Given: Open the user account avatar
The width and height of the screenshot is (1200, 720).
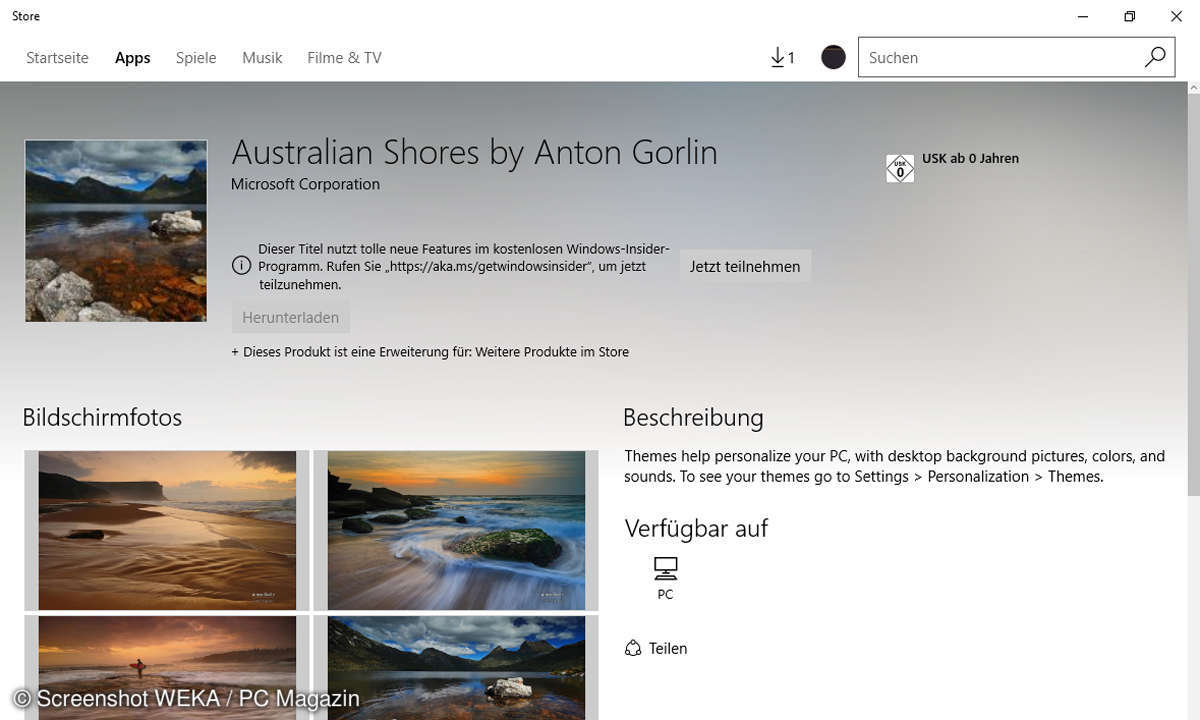Looking at the screenshot, I should (833, 57).
